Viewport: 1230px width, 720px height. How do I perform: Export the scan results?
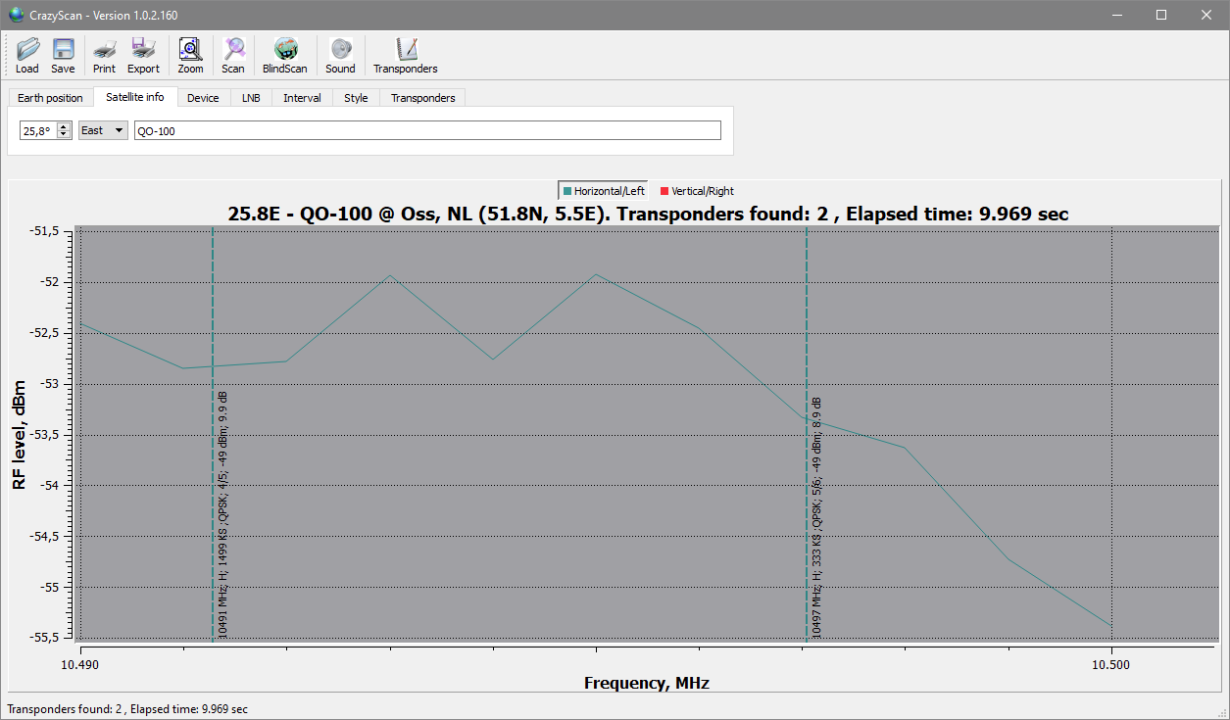(143, 55)
